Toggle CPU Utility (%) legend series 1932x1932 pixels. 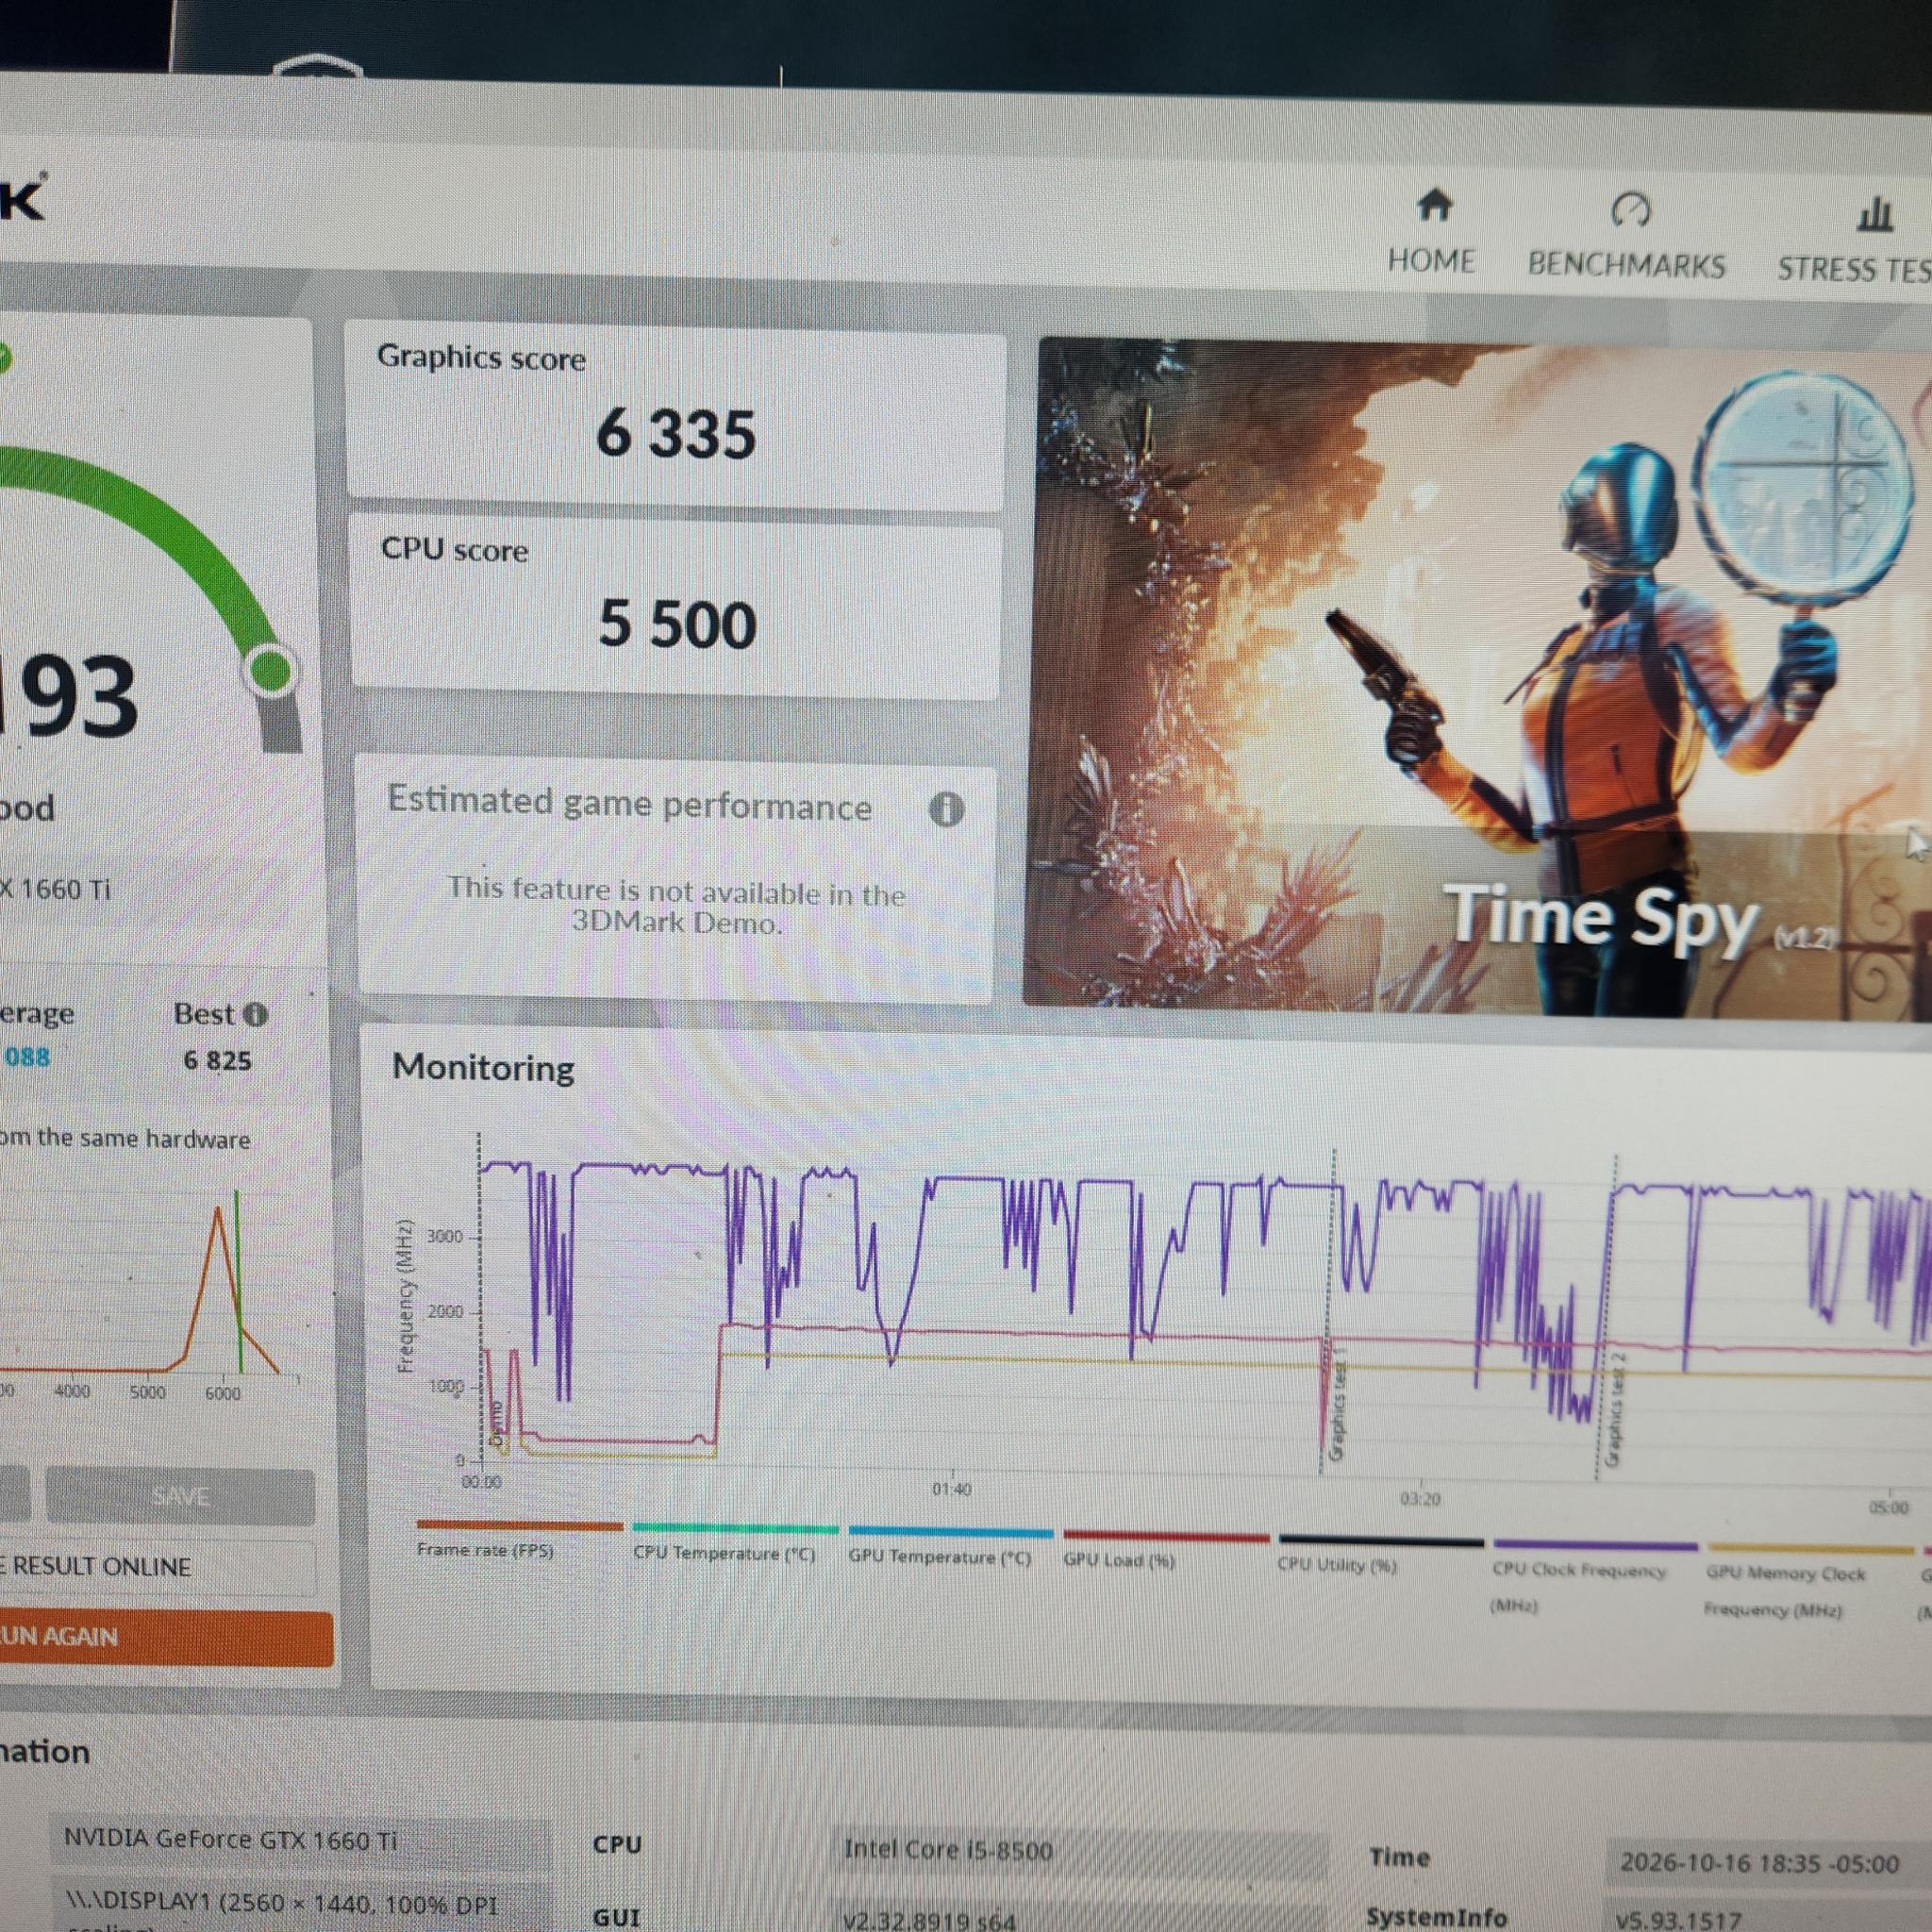pyautogui.click(x=1380, y=1556)
